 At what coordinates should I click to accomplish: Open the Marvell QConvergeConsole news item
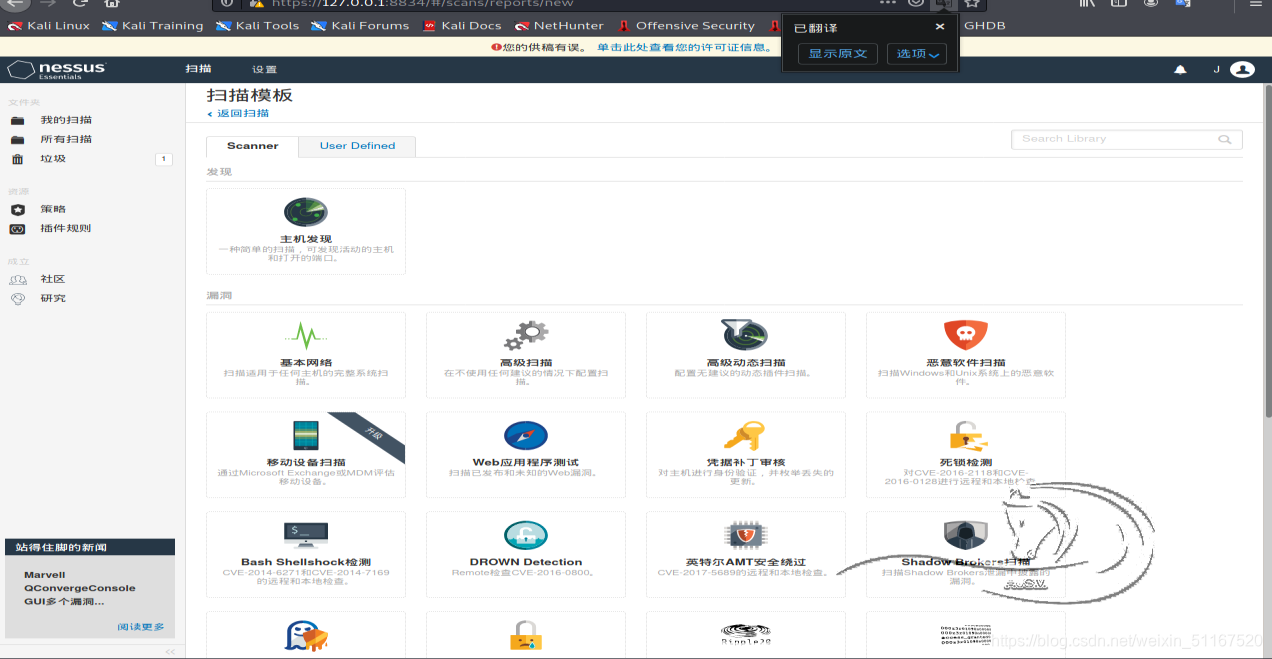point(80,588)
